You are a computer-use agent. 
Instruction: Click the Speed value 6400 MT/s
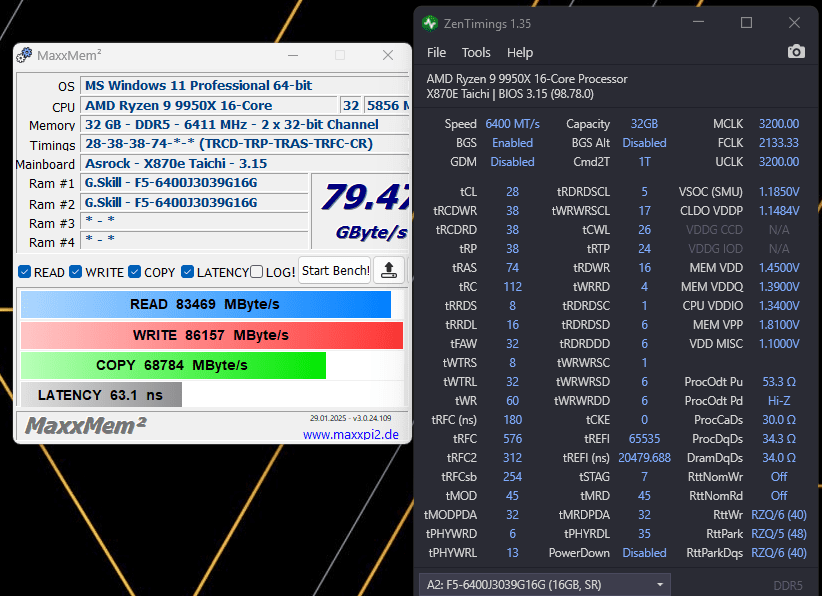click(512, 124)
